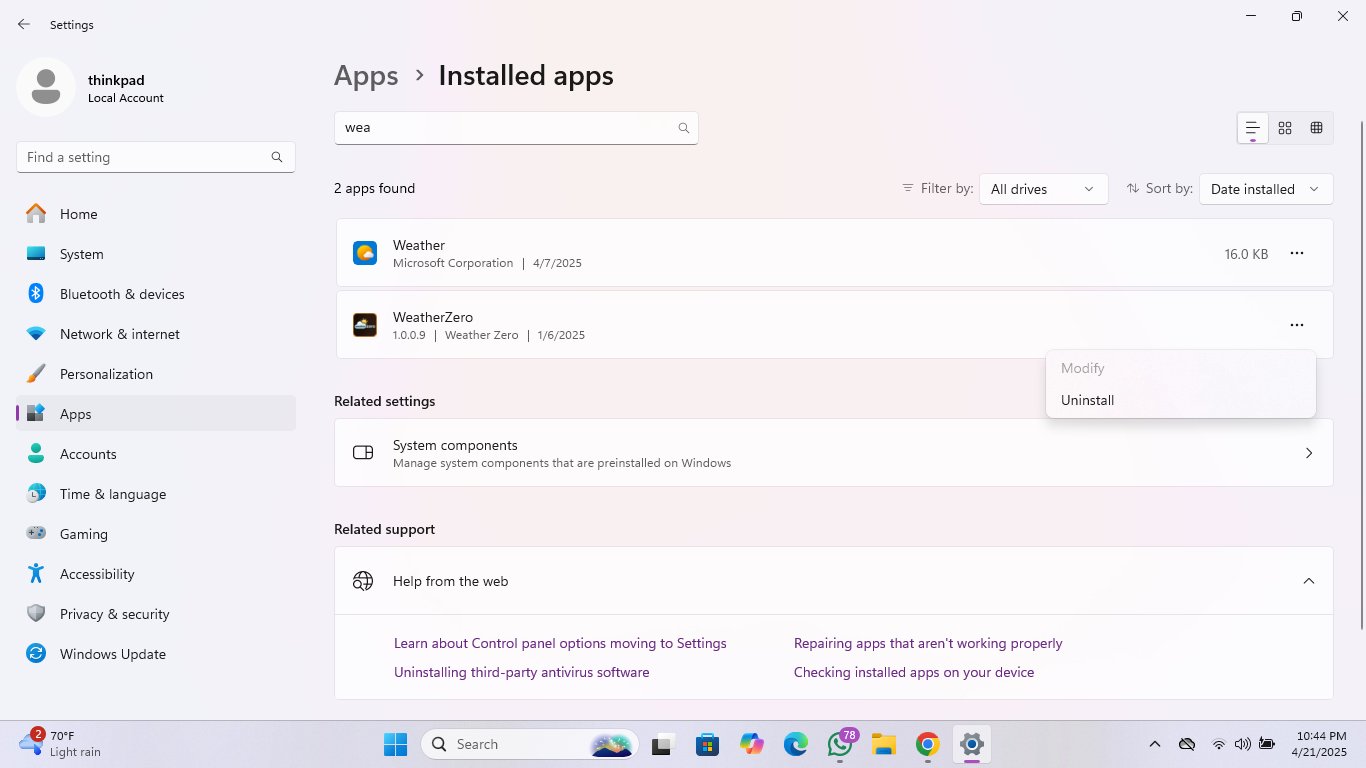
Task: Open Windows Update in the sidebar
Action: [156, 654]
